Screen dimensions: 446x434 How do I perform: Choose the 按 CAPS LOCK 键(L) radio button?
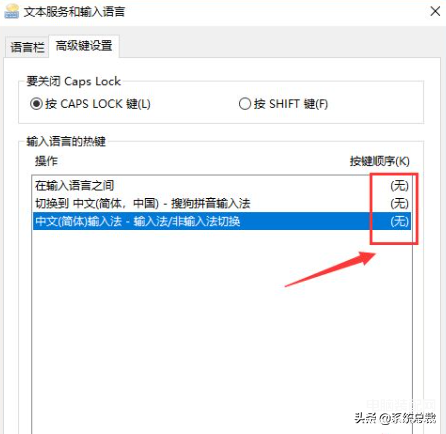coord(36,104)
